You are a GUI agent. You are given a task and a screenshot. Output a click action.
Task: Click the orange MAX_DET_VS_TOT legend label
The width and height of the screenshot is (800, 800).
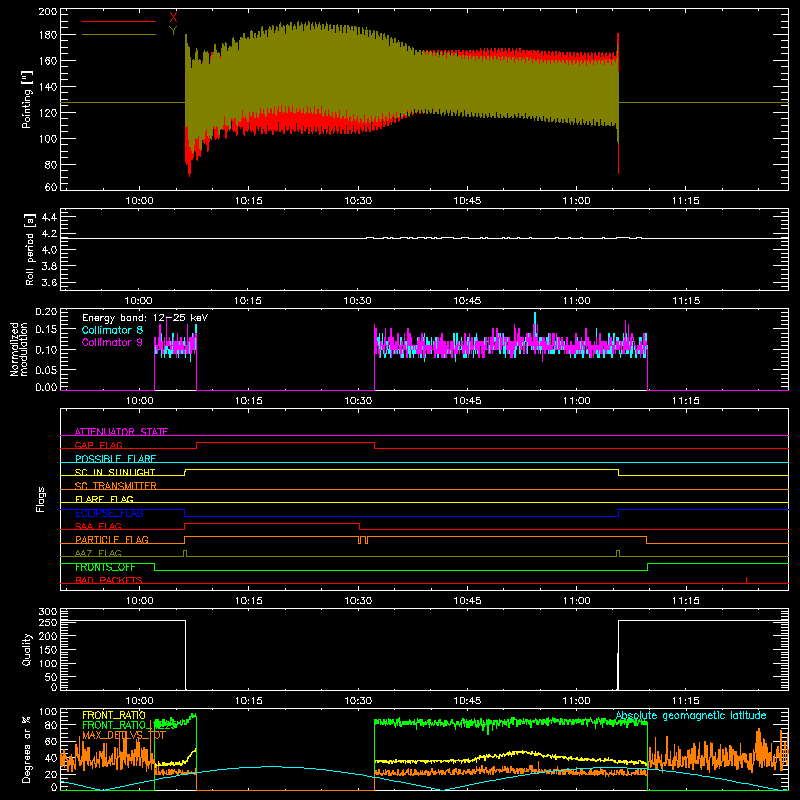(124, 735)
